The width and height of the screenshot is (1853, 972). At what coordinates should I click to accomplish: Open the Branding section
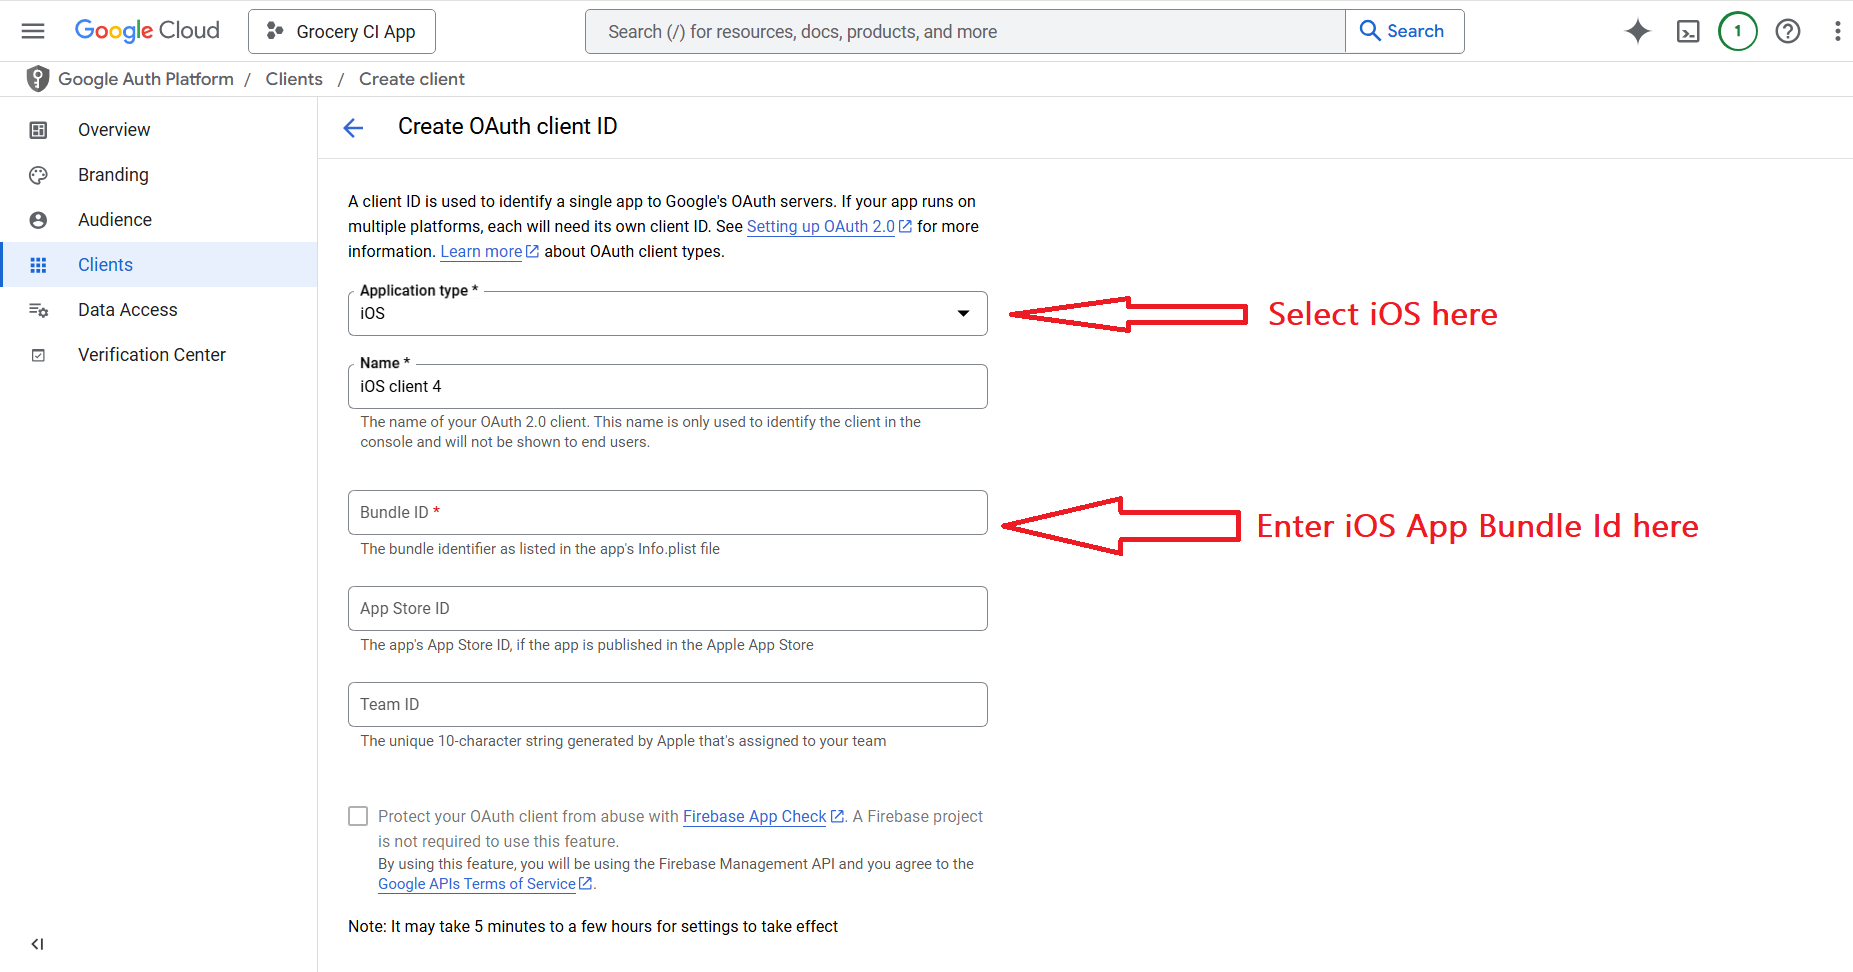(113, 175)
